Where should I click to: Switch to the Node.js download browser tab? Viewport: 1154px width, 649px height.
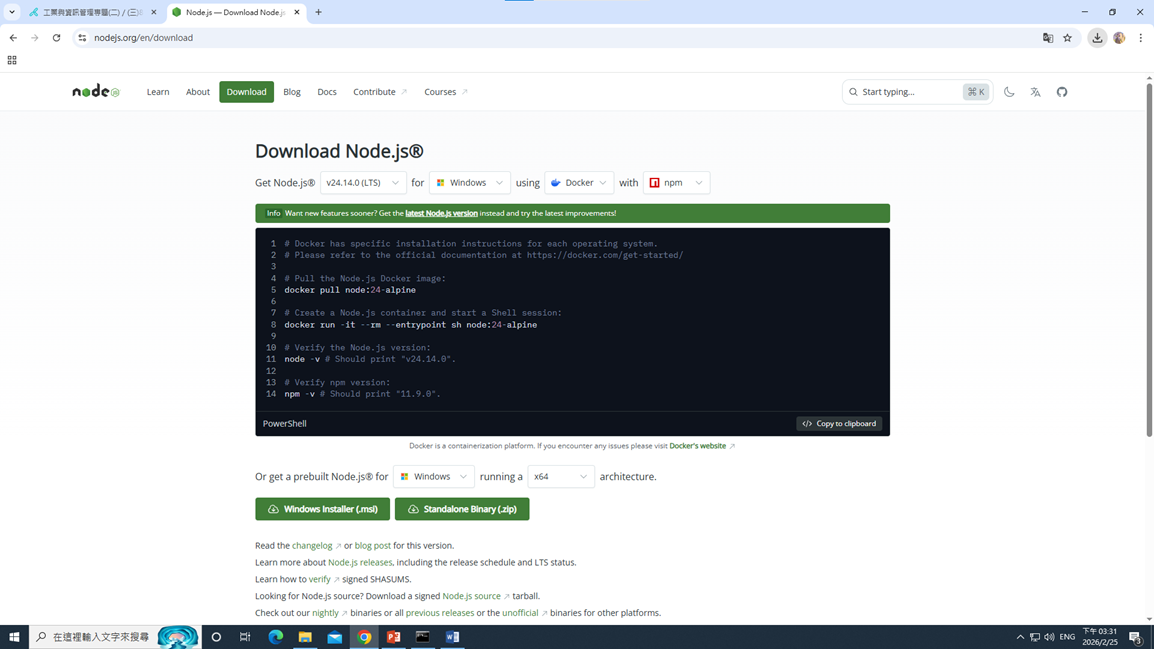click(x=237, y=14)
